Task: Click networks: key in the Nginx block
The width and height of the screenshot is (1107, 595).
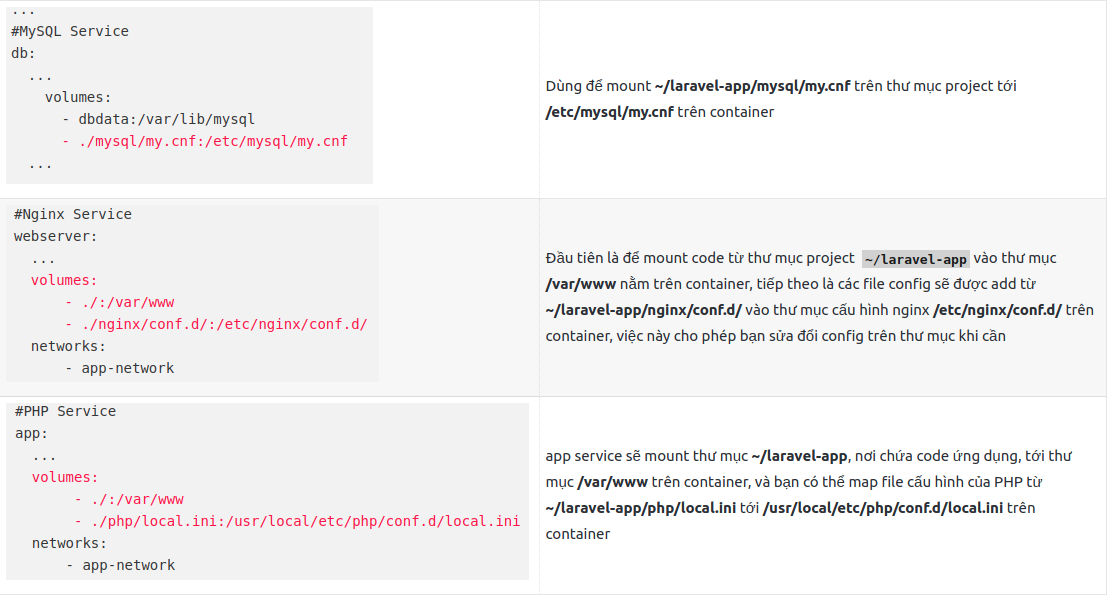Action: [68, 346]
